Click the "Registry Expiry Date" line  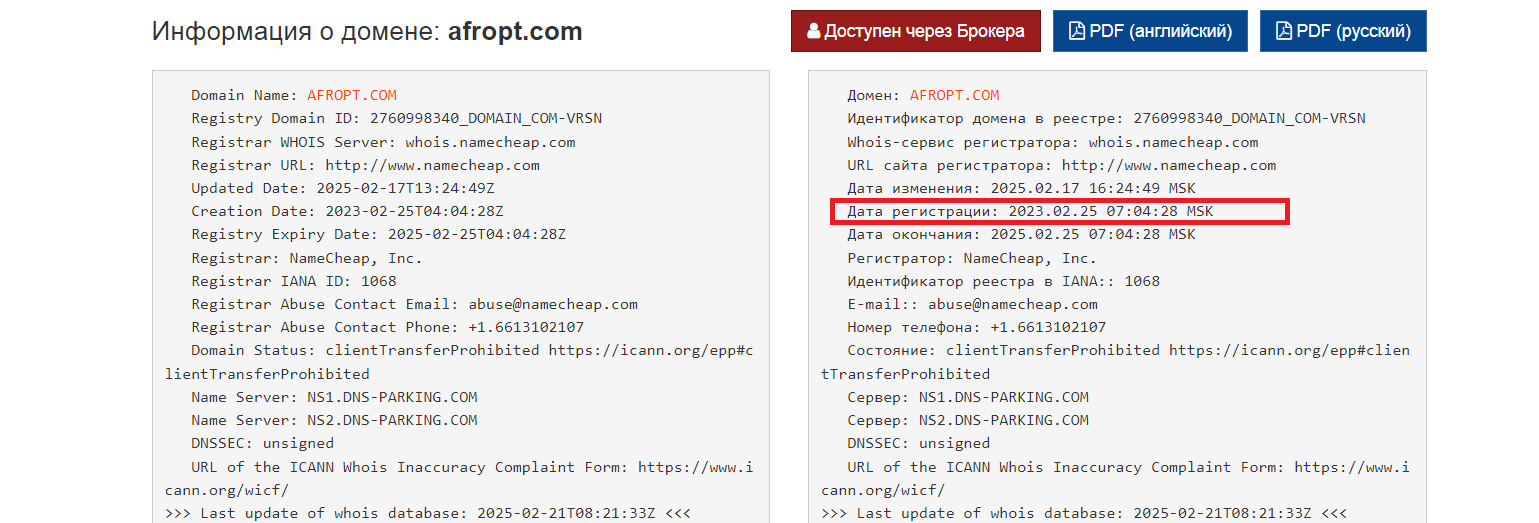click(379, 234)
